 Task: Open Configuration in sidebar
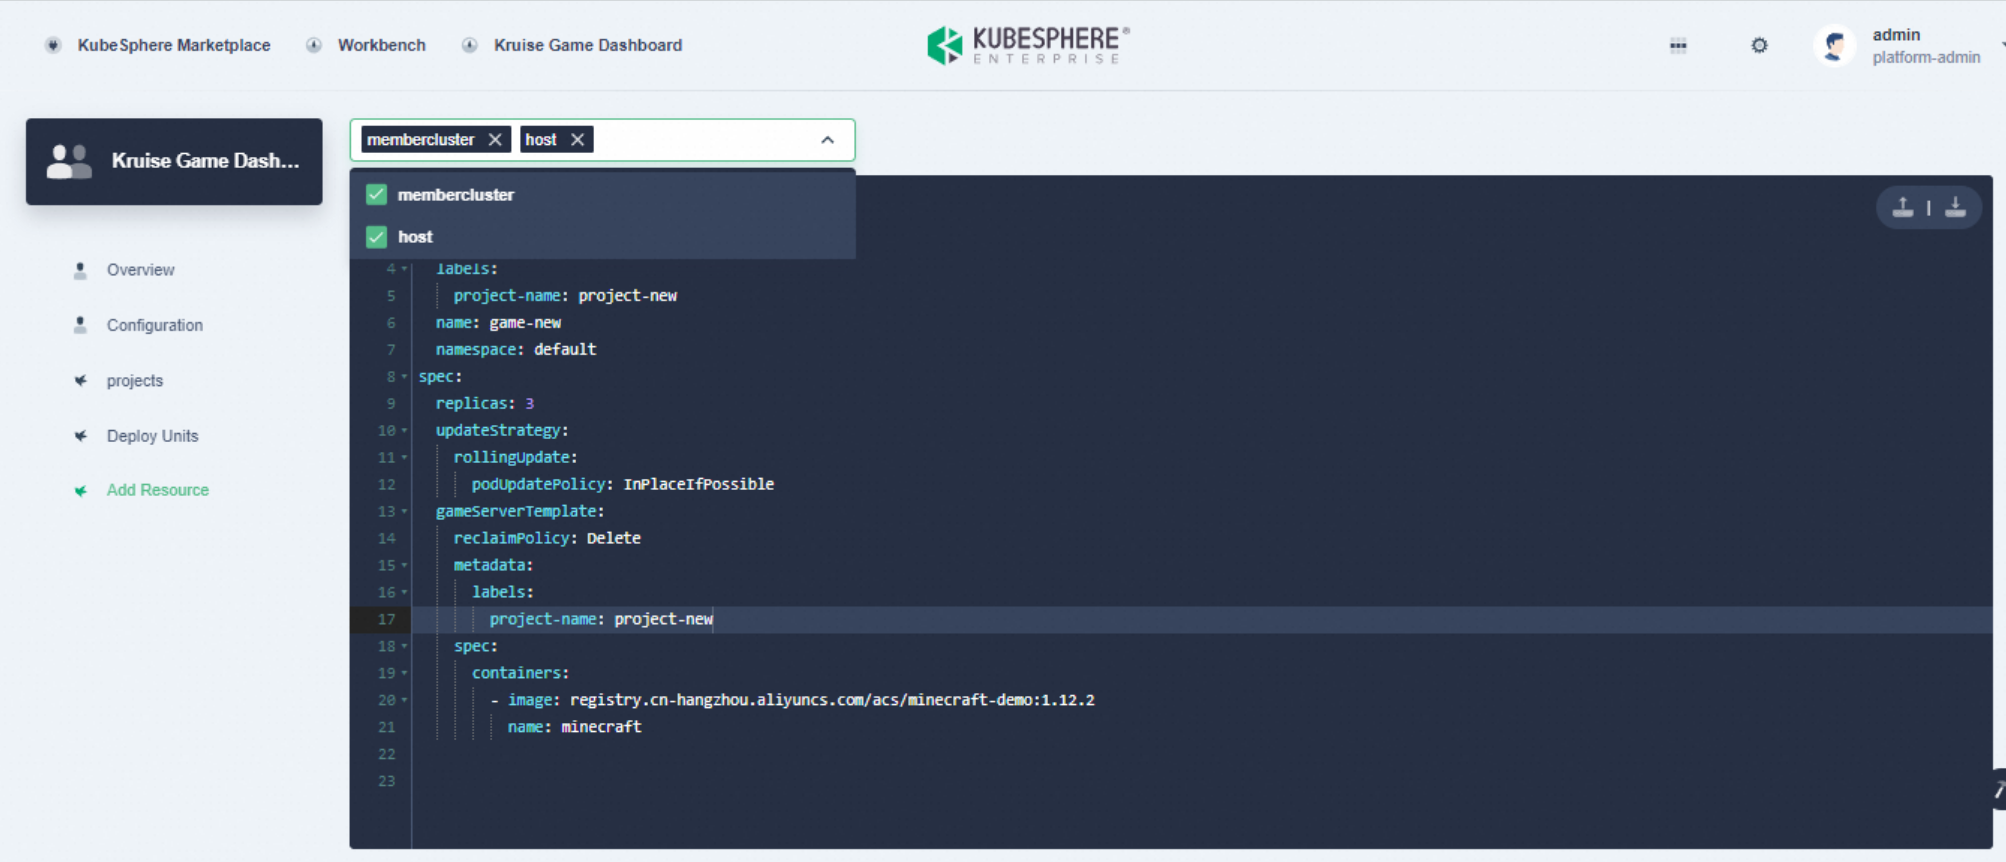(155, 325)
